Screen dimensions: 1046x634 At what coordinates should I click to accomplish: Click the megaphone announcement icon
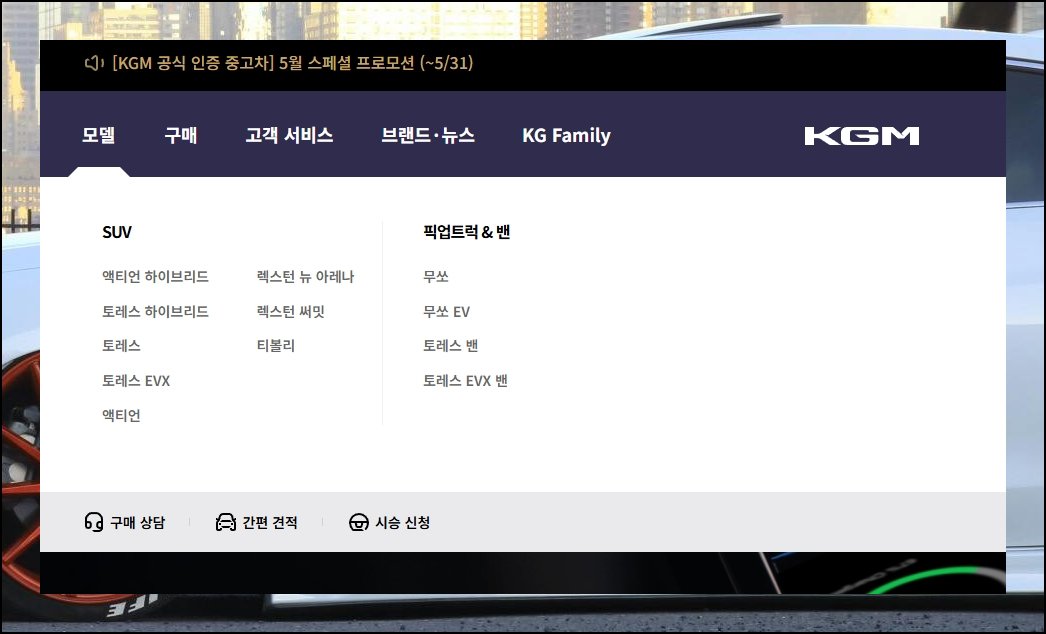(x=94, y=63)
